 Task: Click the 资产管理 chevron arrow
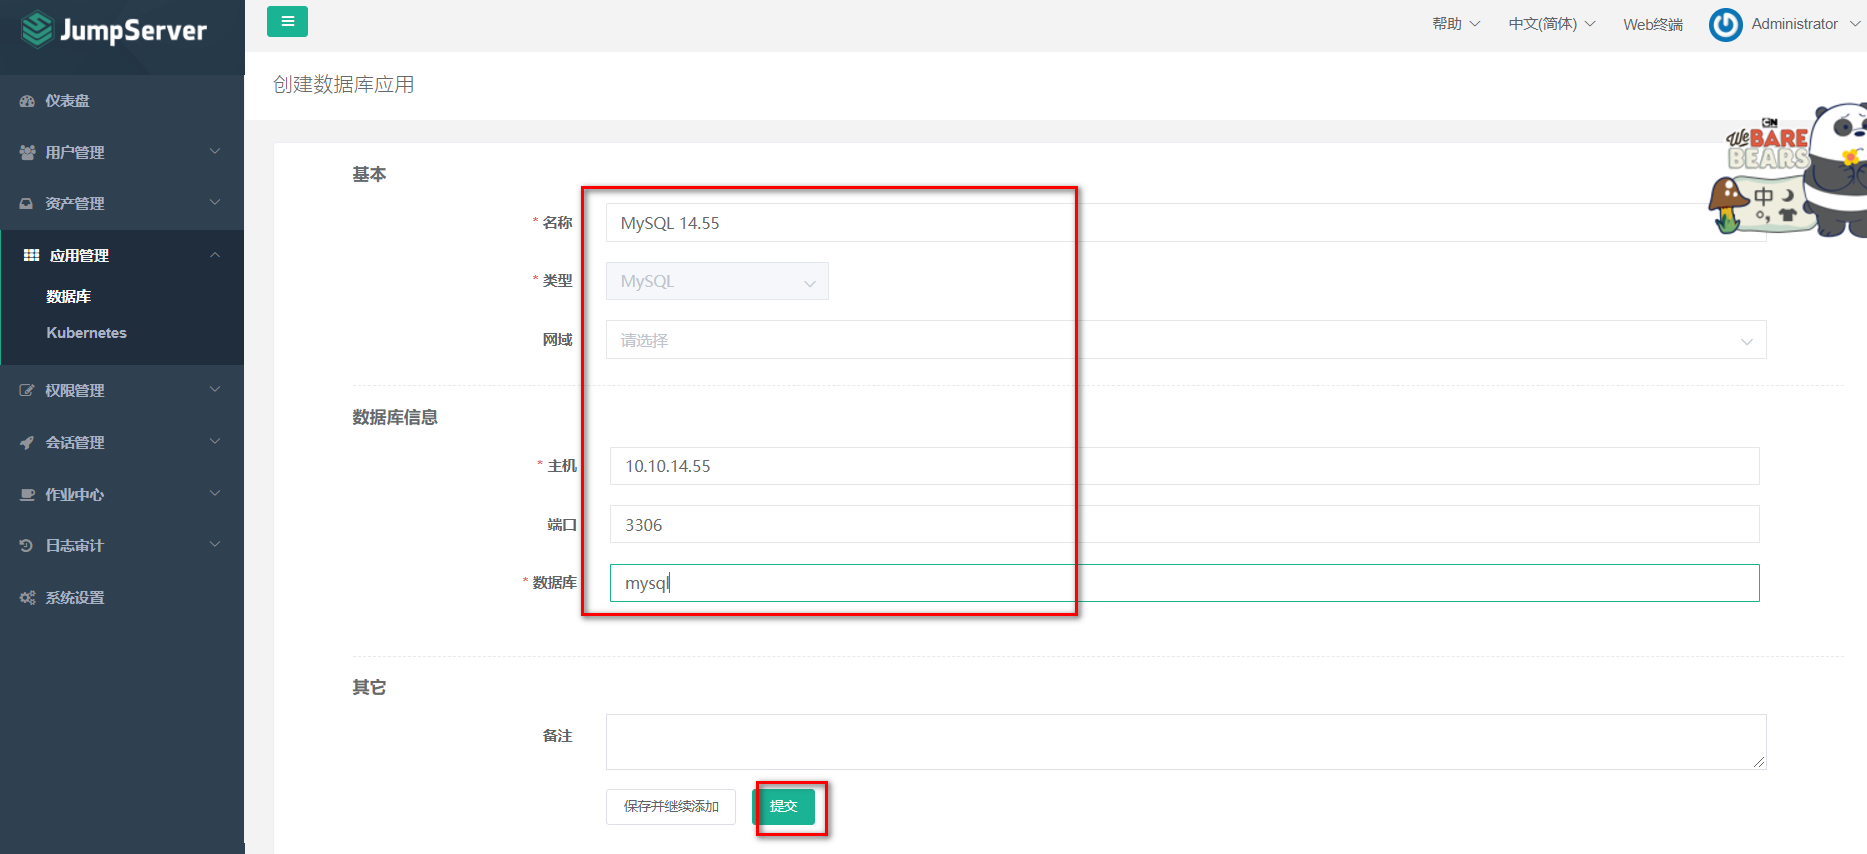click(x=215, y=203)
